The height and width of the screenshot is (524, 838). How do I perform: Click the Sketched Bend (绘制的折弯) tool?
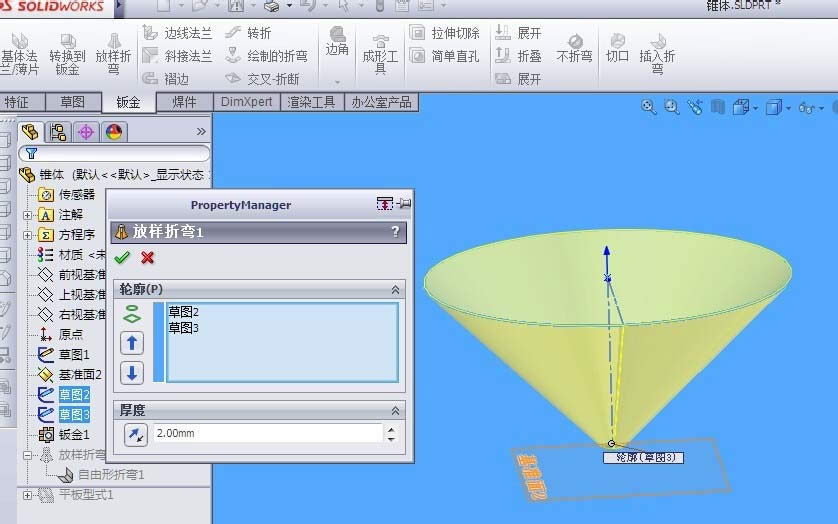(x=266, y=56)
